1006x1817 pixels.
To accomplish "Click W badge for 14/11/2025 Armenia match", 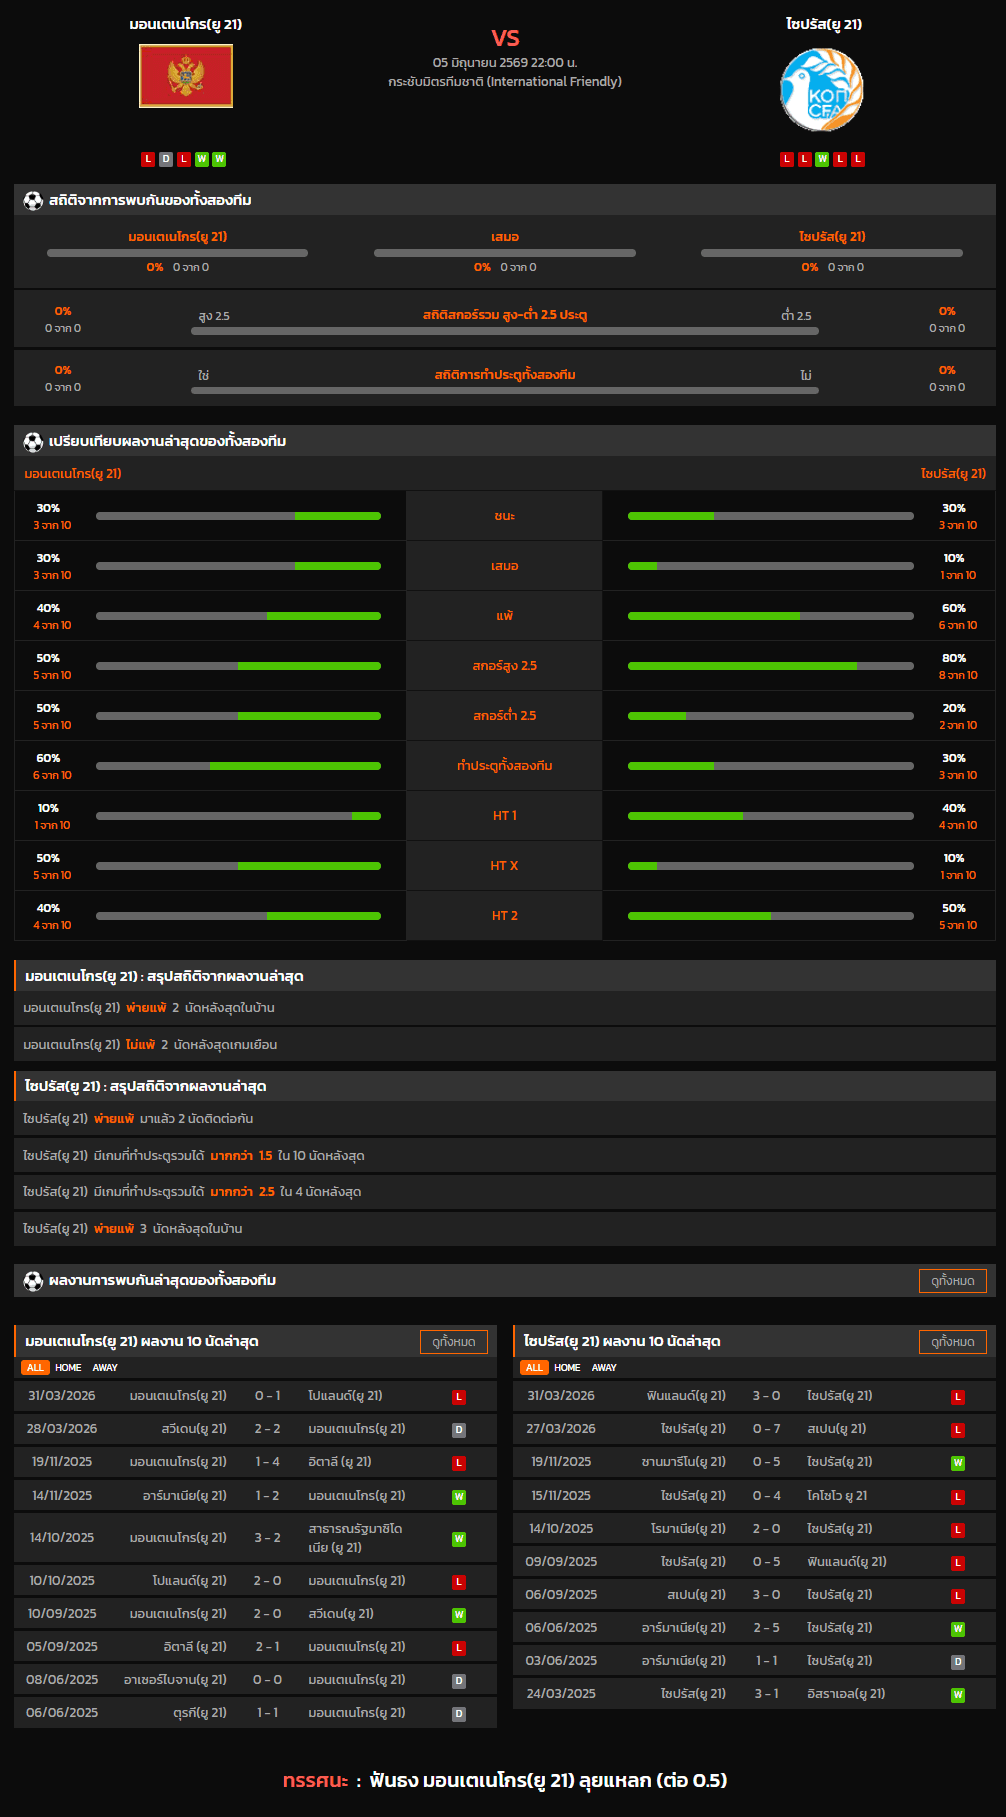I will pyautogui.click(x=459, y=1497).
